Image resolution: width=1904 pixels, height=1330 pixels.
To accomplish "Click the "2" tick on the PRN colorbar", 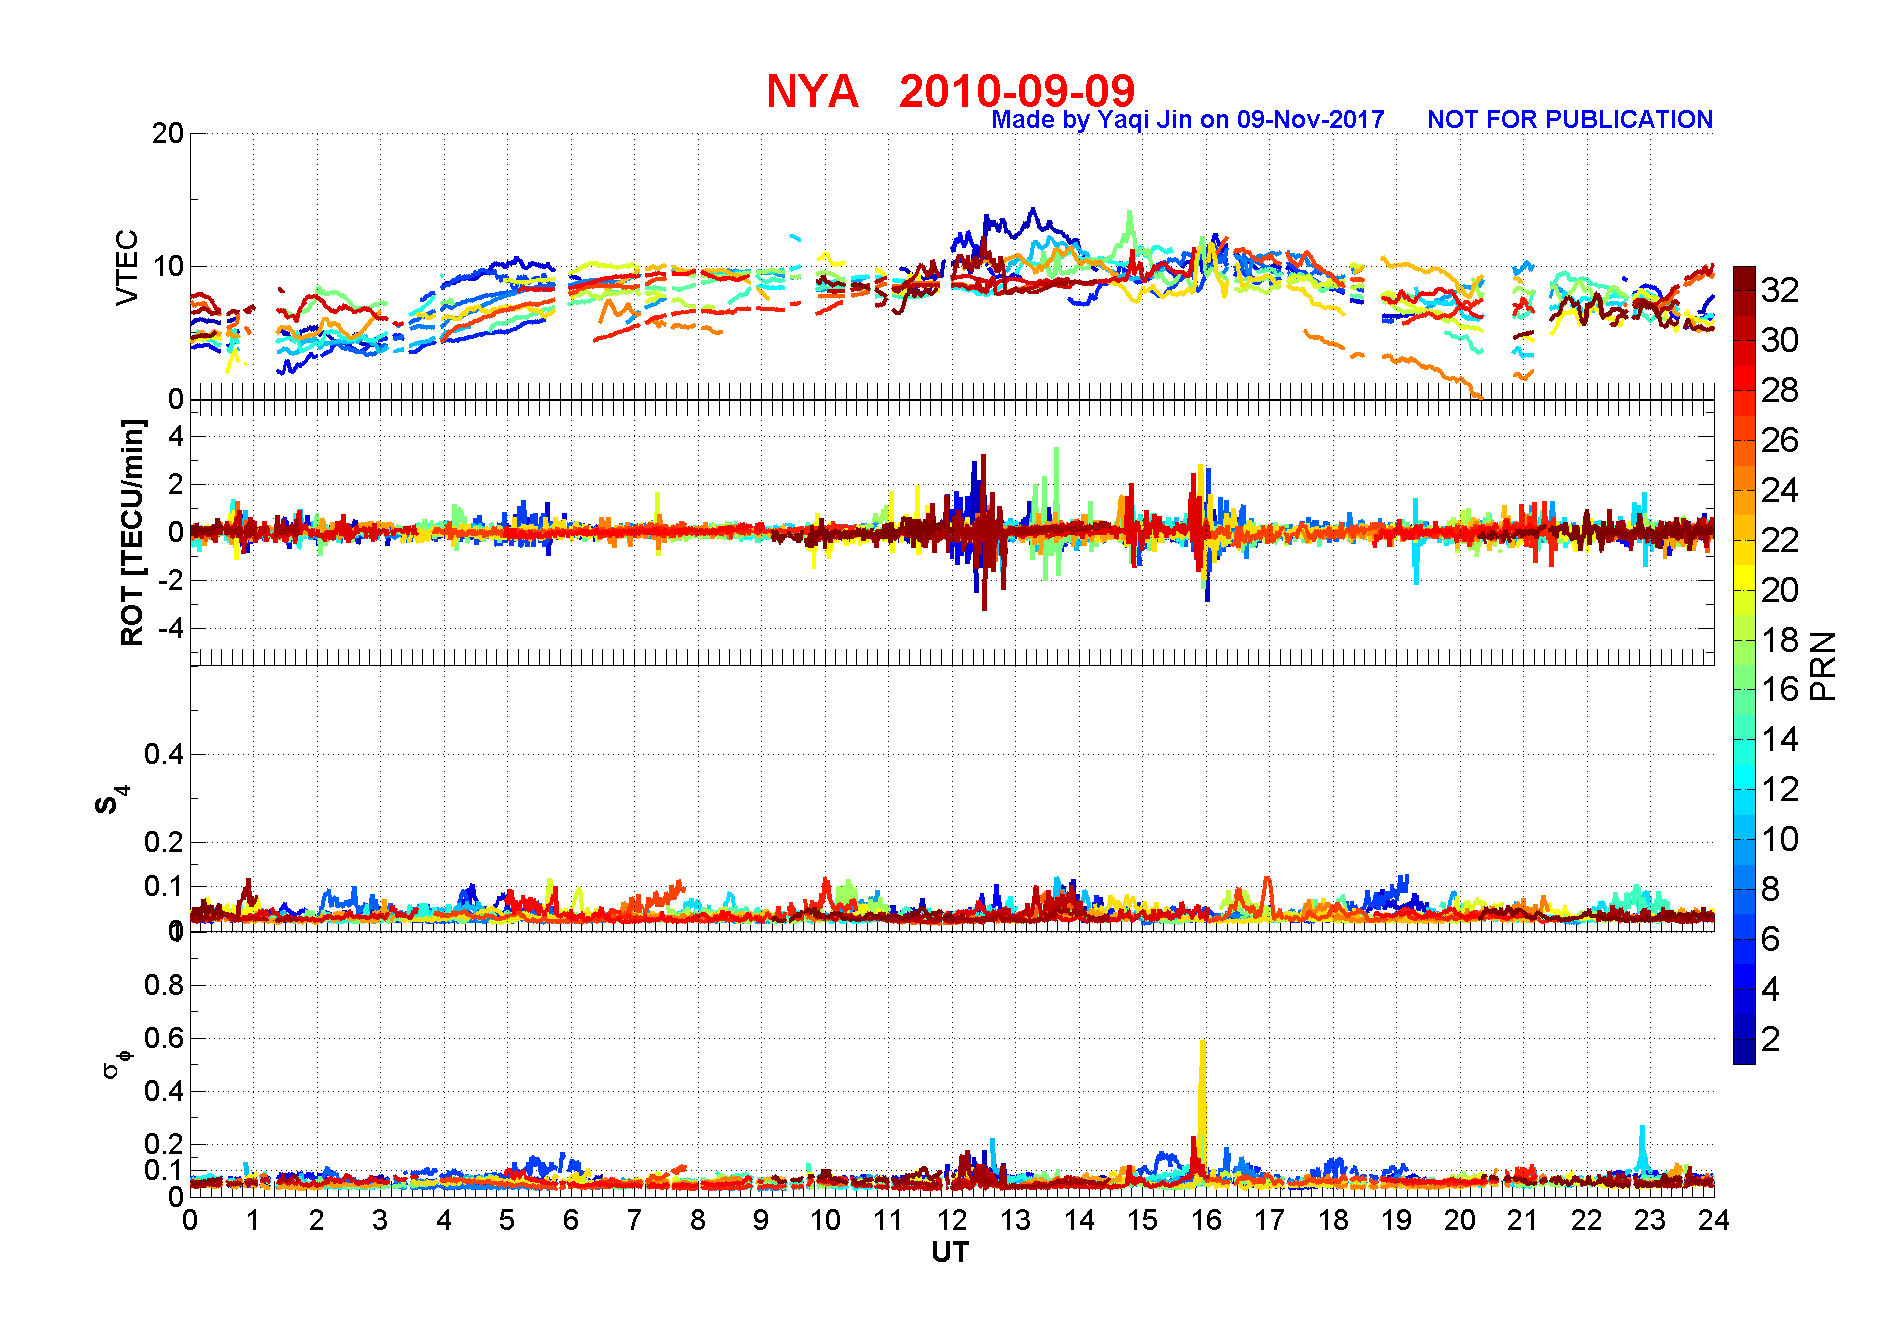I will coord(1771,1039).
